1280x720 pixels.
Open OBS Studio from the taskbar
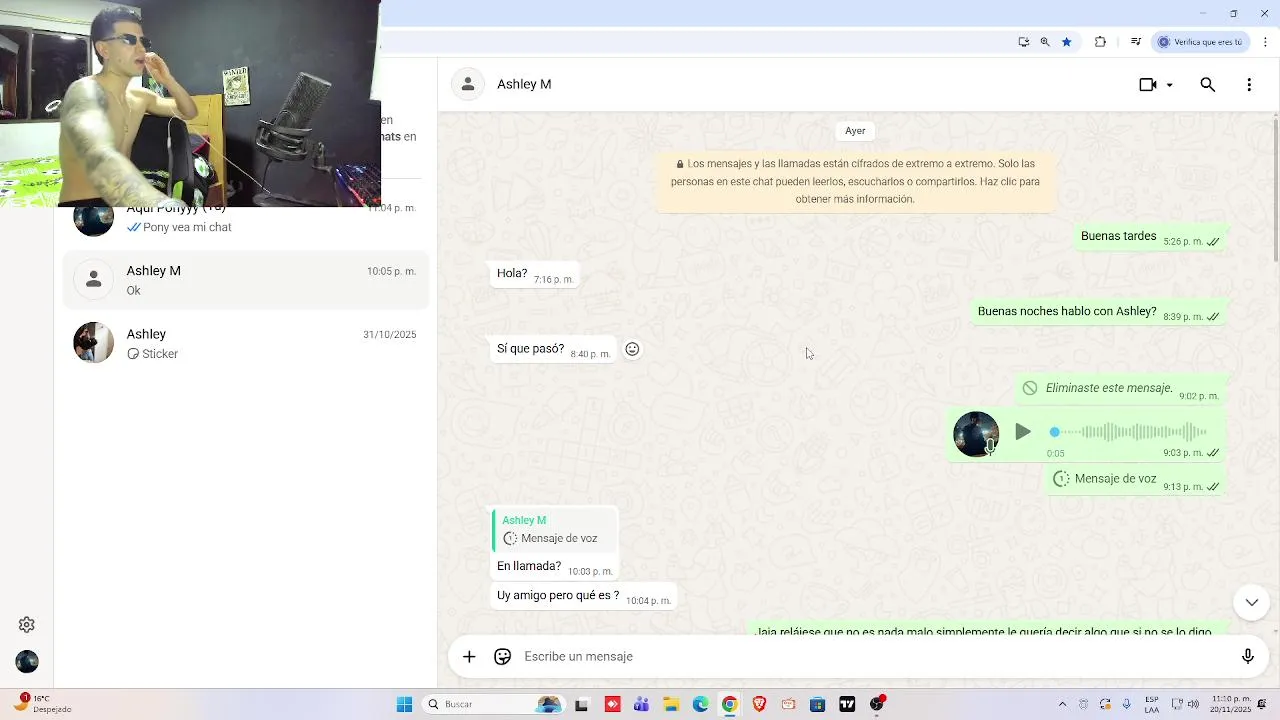[x=877, y=705]
